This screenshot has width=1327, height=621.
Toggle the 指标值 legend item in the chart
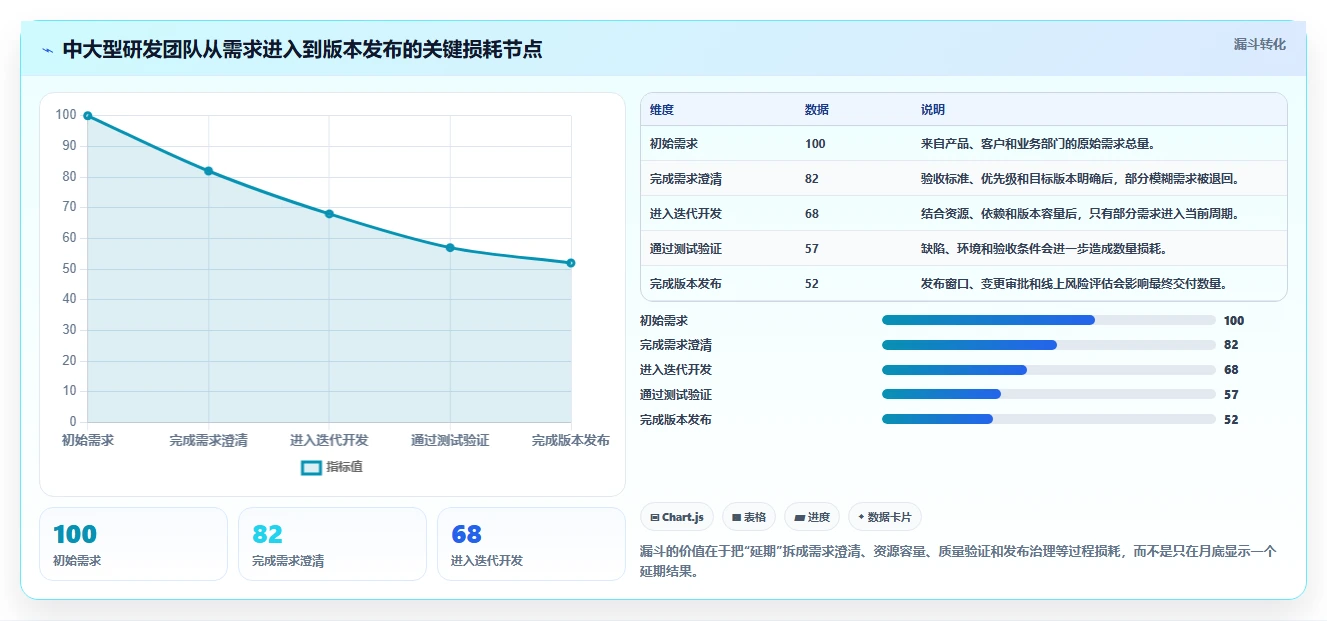click(x=332, y=467)
